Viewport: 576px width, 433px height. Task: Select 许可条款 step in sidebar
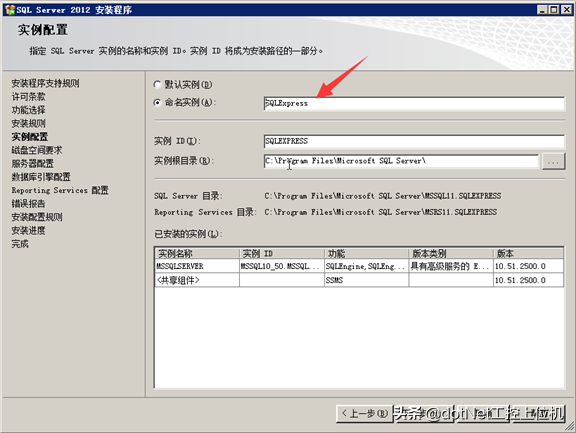click(x=28, y=97)
